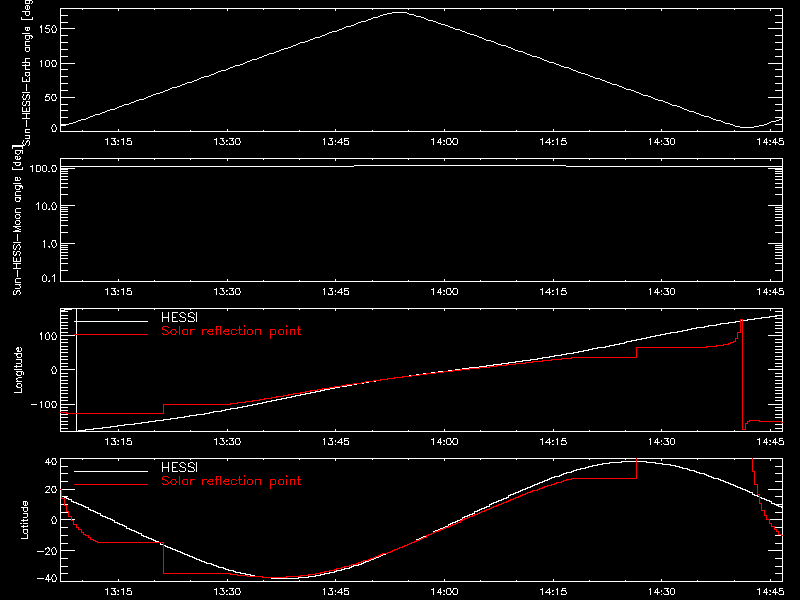Click the "13:30" time label under Latitude plot
800x600 pixels.
click(x=227, y=592)
